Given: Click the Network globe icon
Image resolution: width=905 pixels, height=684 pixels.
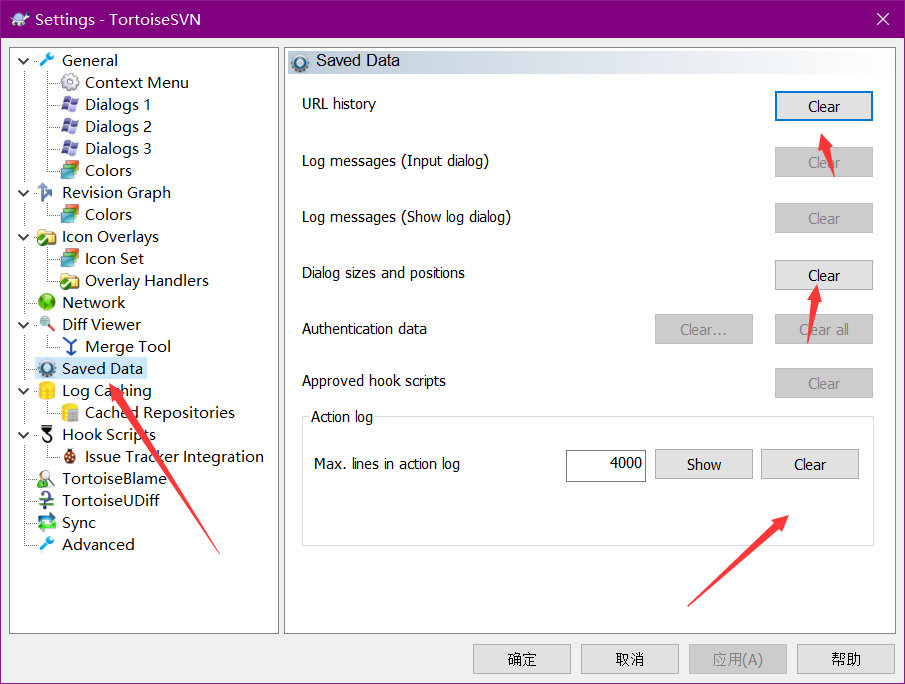Looking at the screenshot, I should pos(47,302).
